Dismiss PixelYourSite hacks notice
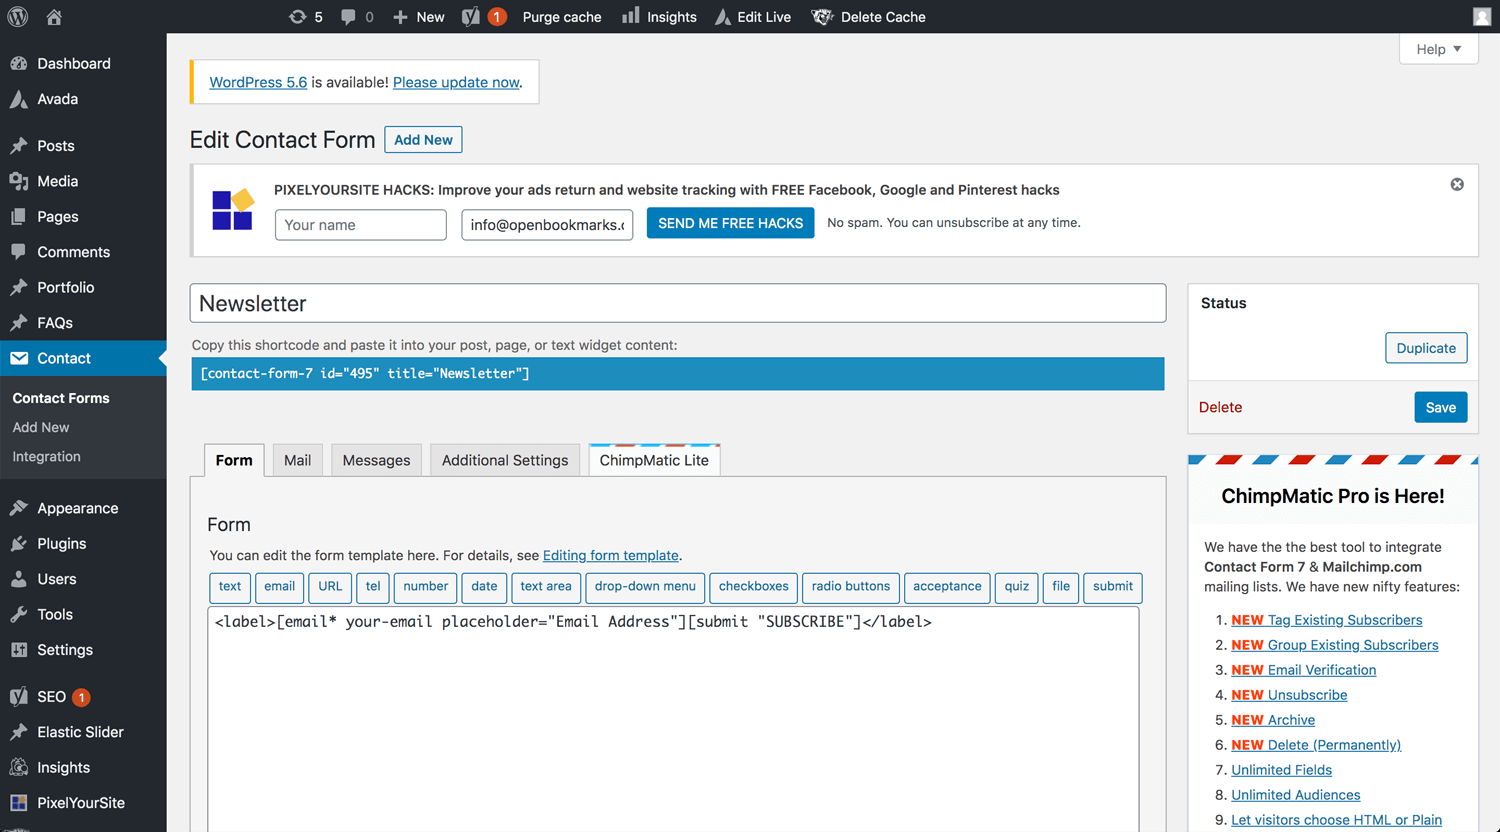Image resolution: width=1500 pixels, height=832 pixels. pyautogui.click(x=1457, y=184)
